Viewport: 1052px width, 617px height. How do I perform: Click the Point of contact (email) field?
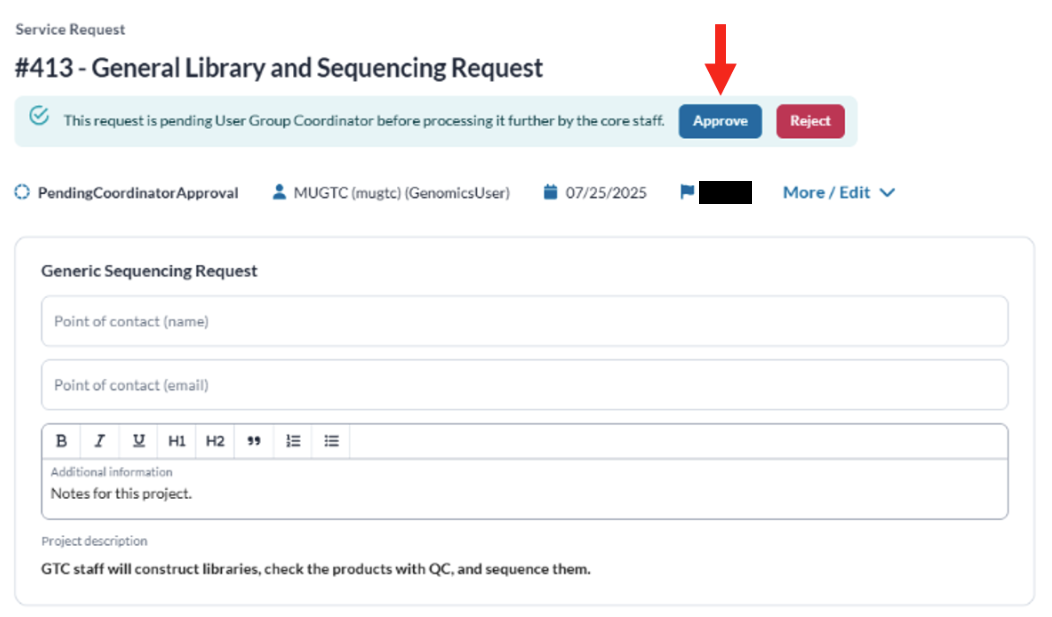(x=524, y=385)
